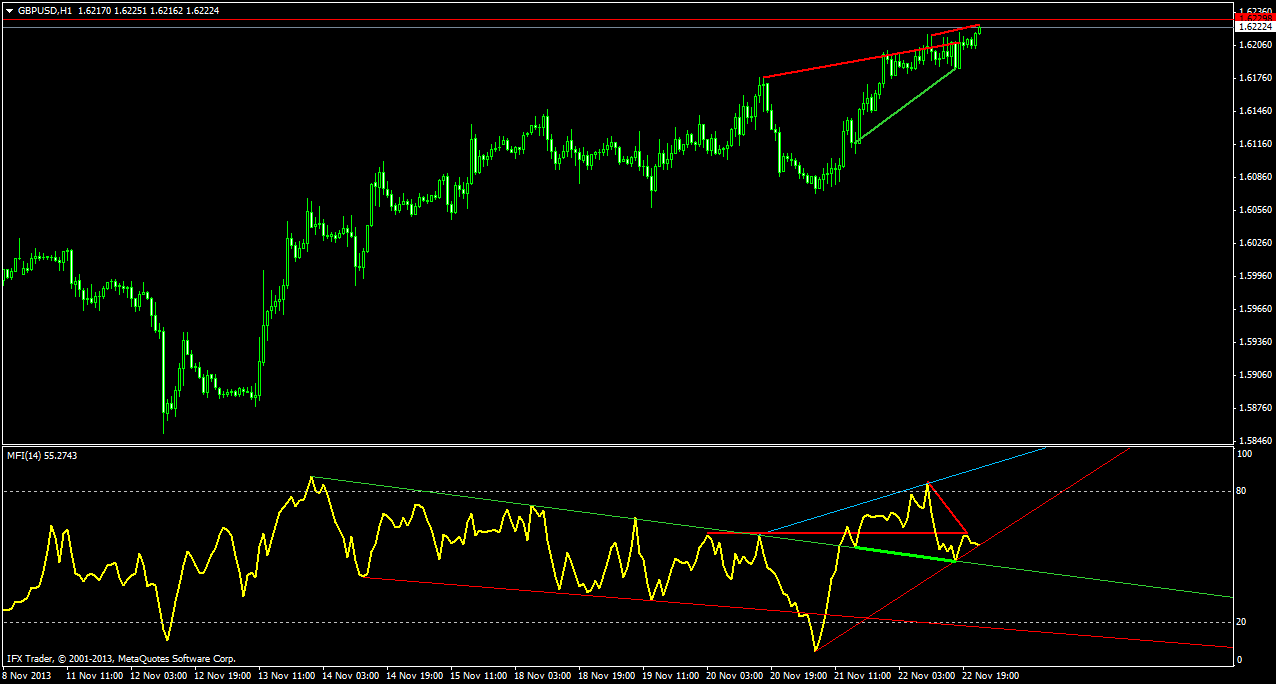Select the high price 1.62251 in header
Screen dimensions: 1276x684
pyautogui.click(x=132, y=9)
